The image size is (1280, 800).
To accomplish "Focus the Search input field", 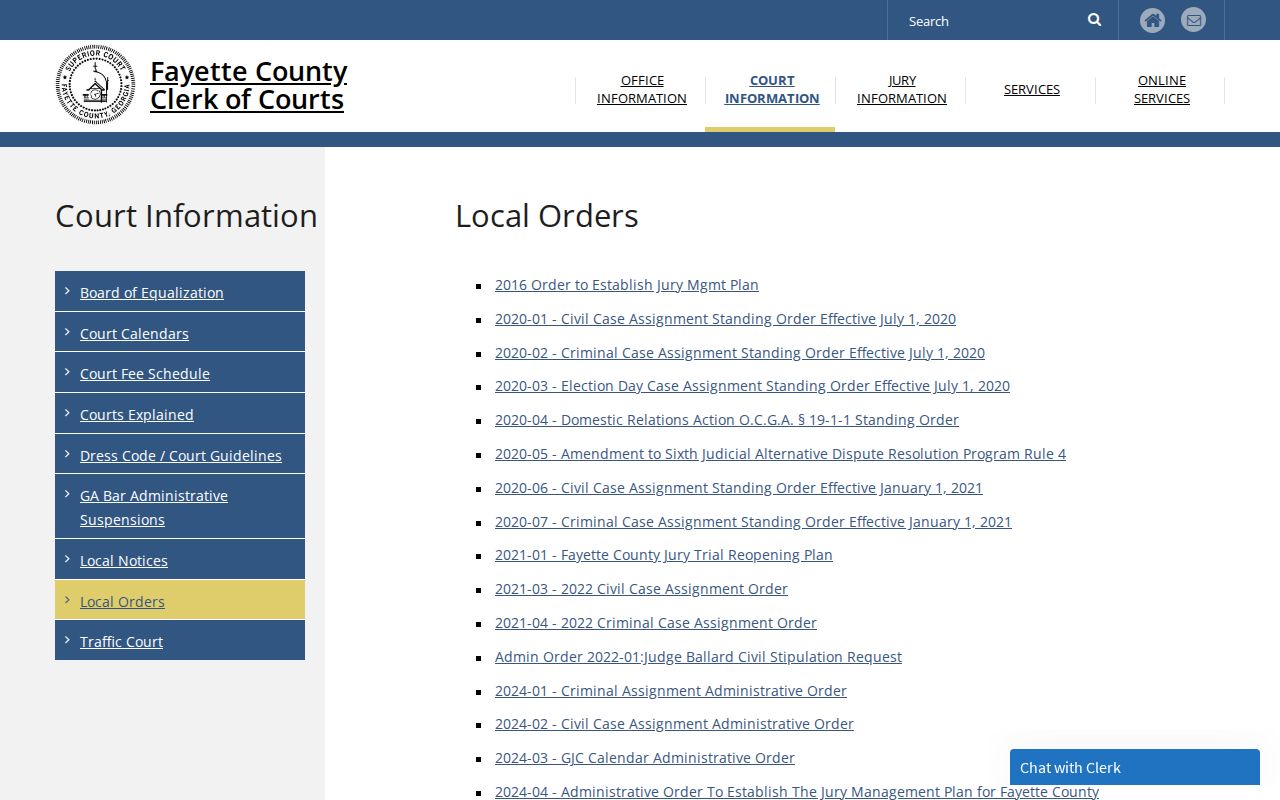I will coord(990,20).
